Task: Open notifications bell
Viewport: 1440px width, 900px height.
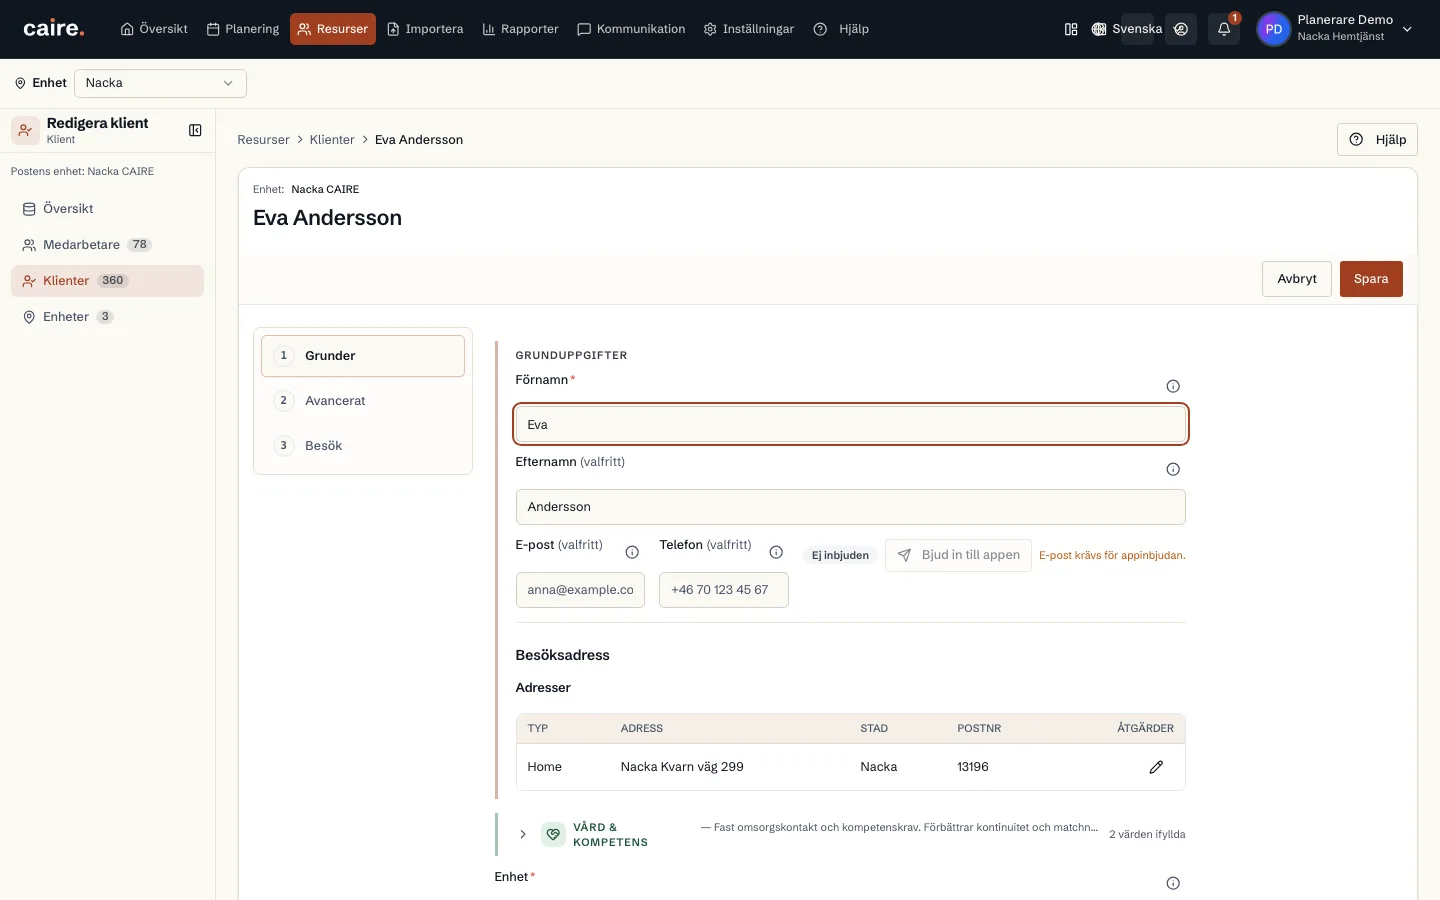Action: (x=1224, y=29)
